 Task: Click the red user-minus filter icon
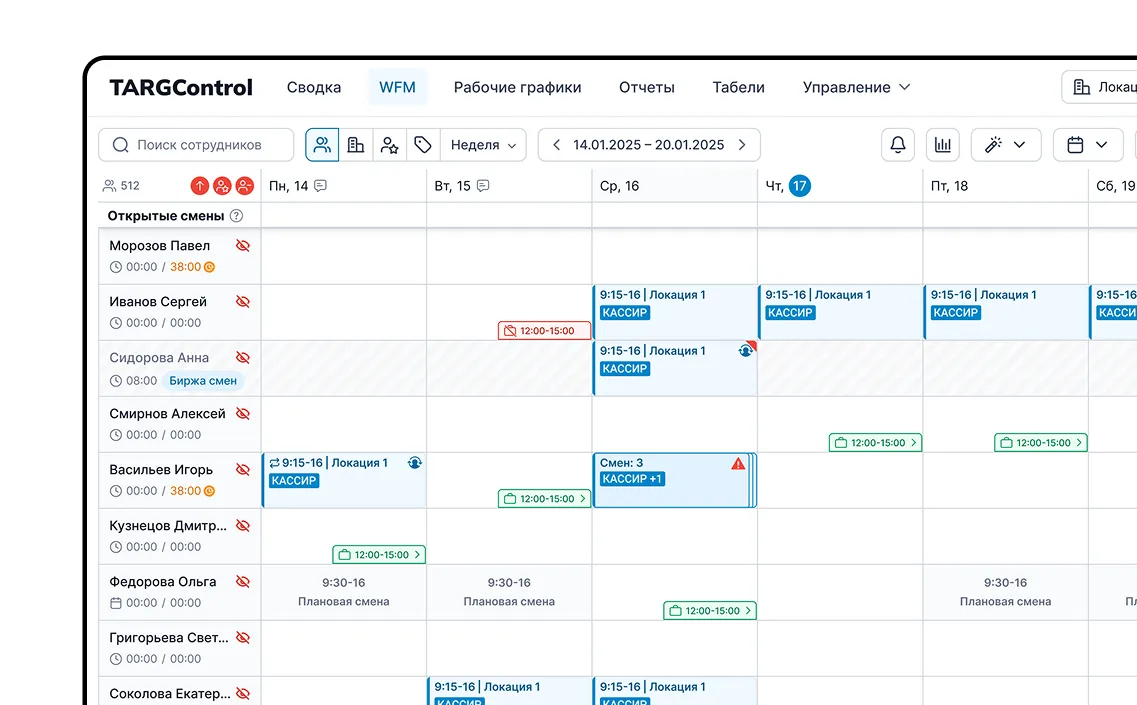[x=245, y=186]
